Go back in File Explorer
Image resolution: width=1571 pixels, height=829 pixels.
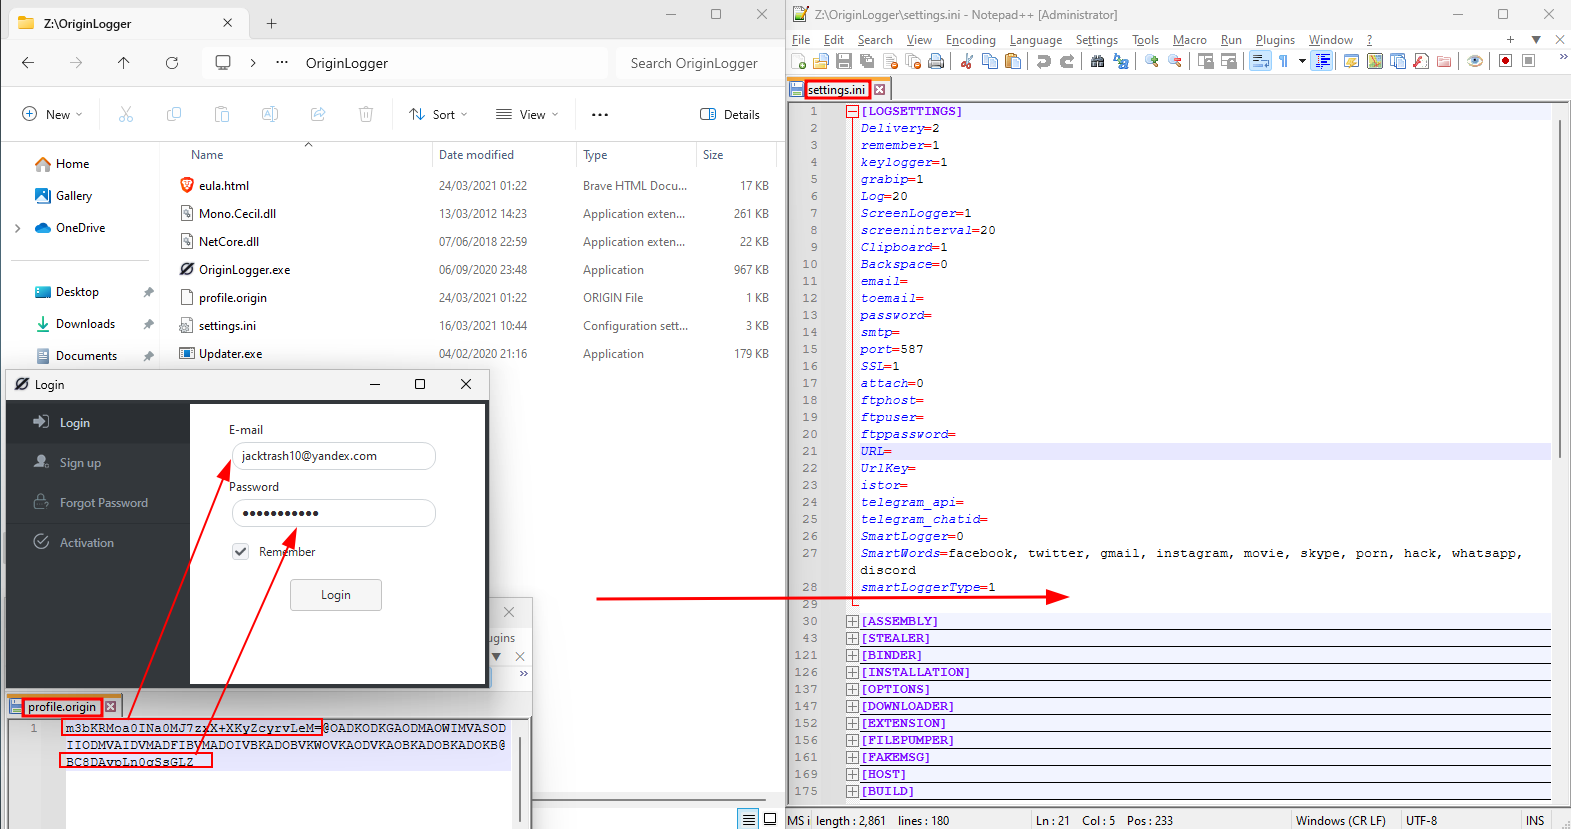[28, 62]
